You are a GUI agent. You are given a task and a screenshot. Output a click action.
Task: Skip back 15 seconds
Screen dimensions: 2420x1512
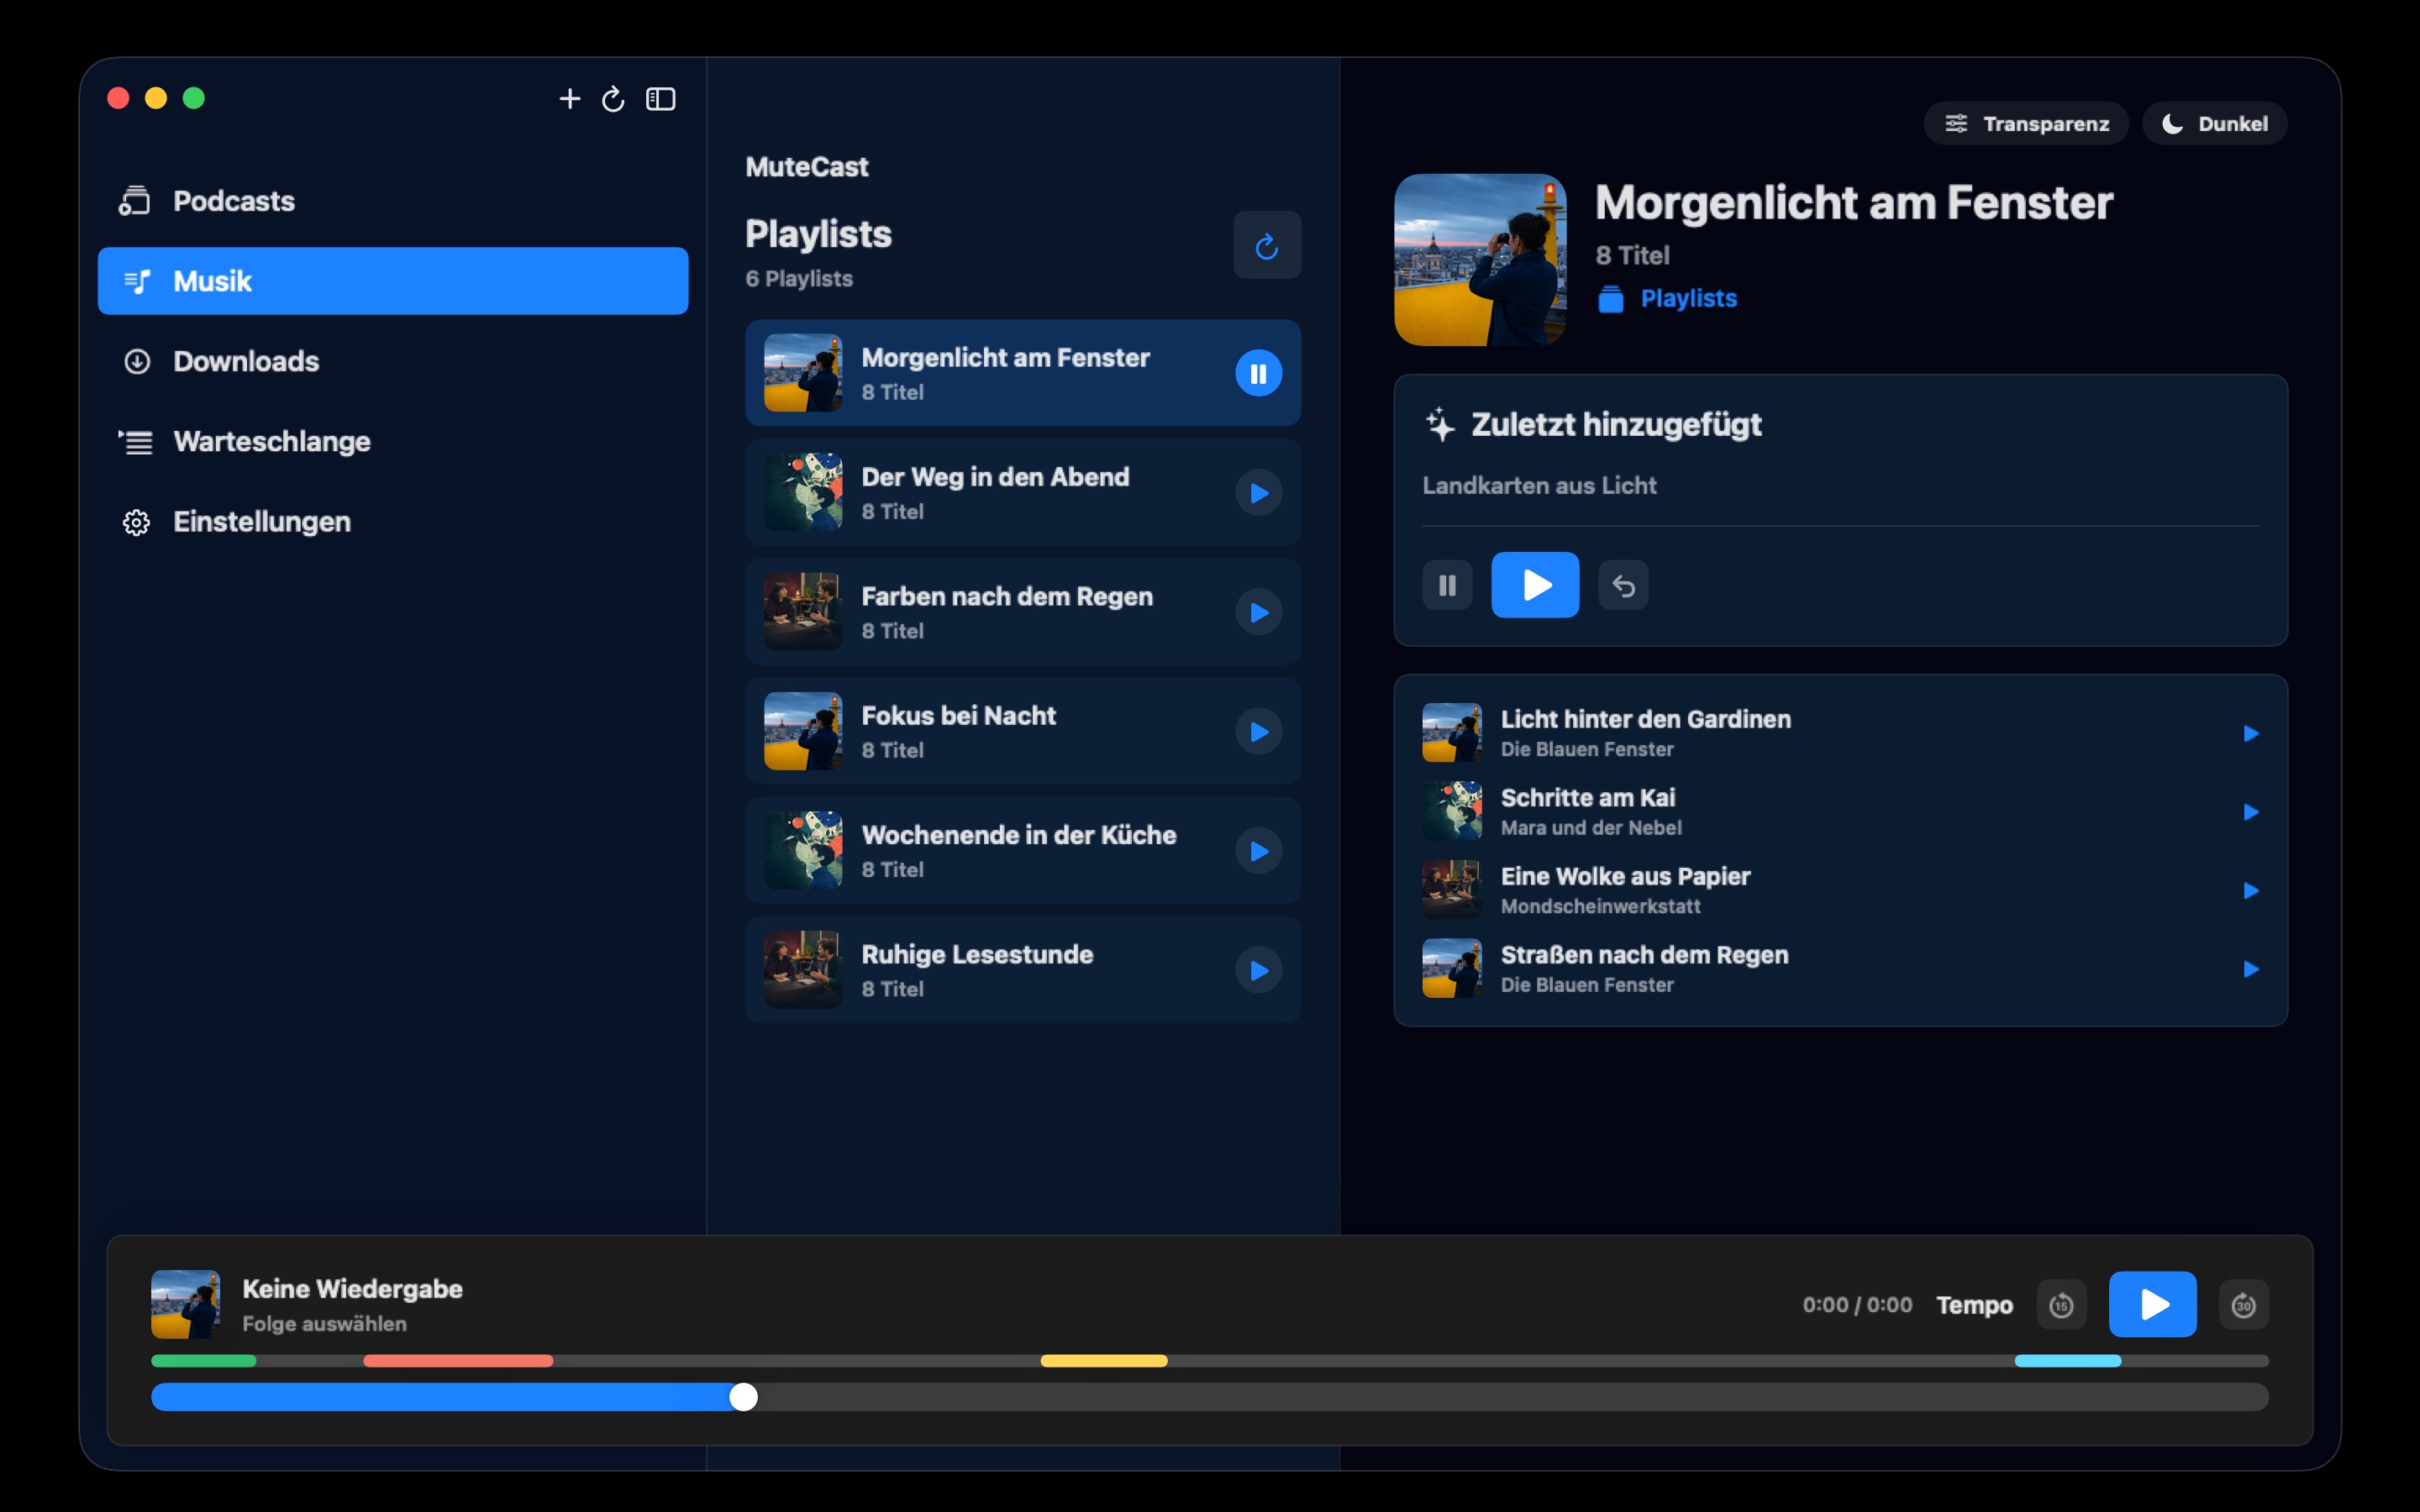click(2061, 1305)
